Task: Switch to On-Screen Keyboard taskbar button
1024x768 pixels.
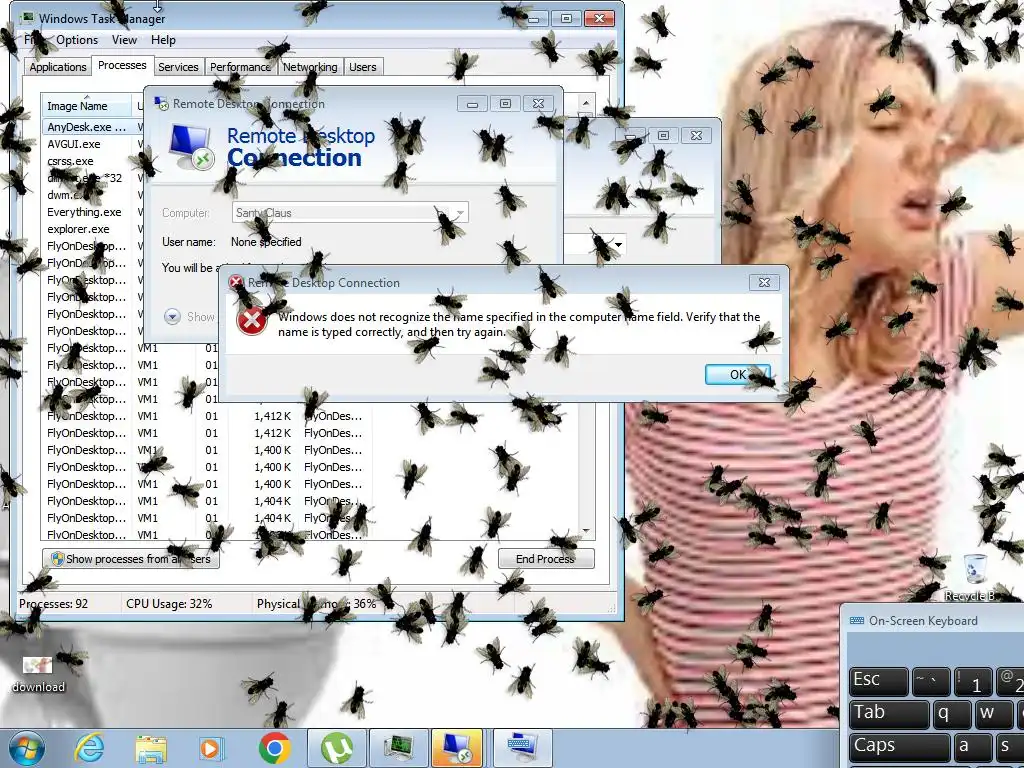Action: click(522, 748)
